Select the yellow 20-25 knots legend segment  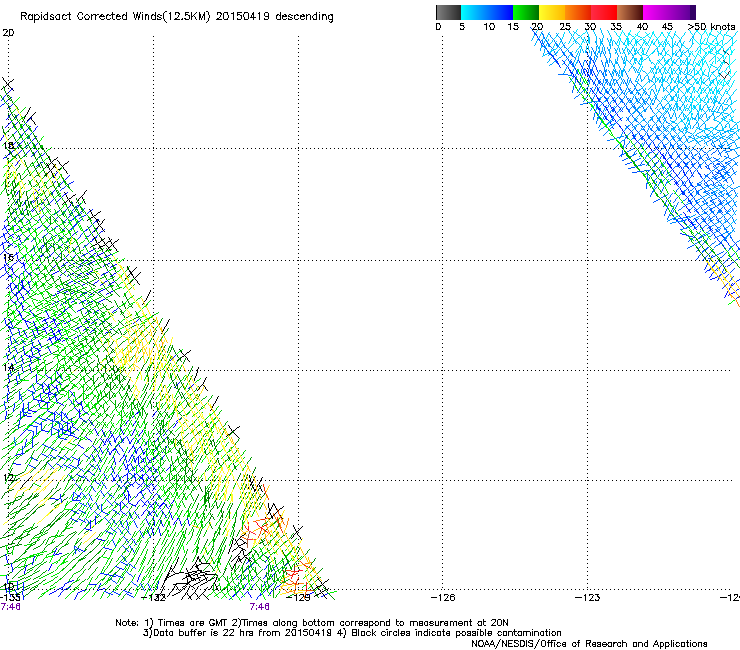[x=552, y=12]
